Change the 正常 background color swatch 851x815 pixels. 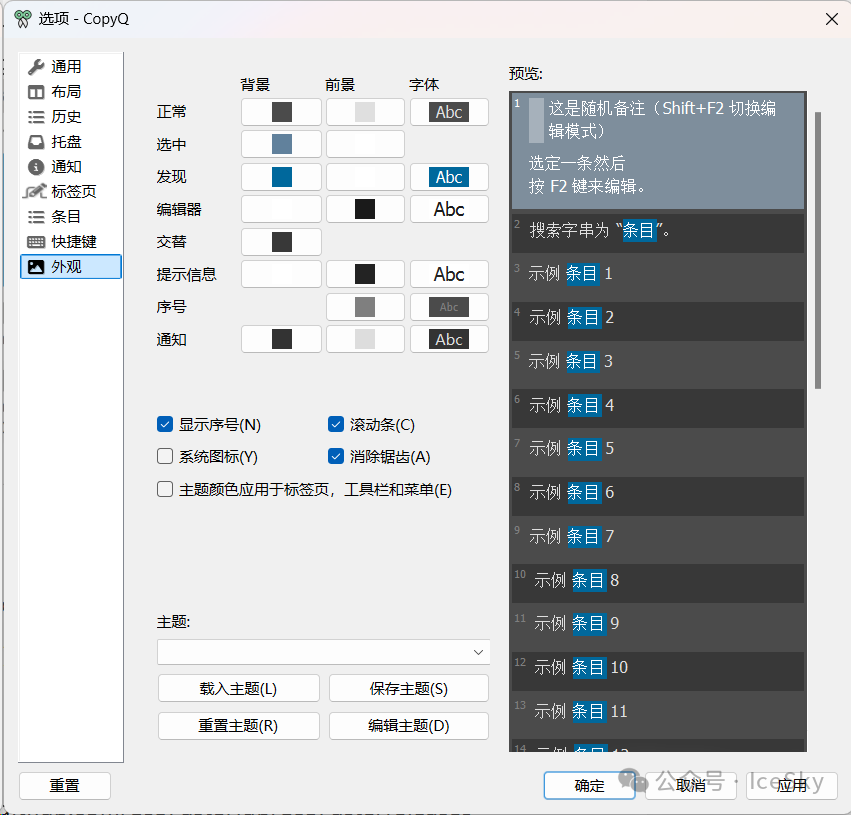[x=282, y=112]
